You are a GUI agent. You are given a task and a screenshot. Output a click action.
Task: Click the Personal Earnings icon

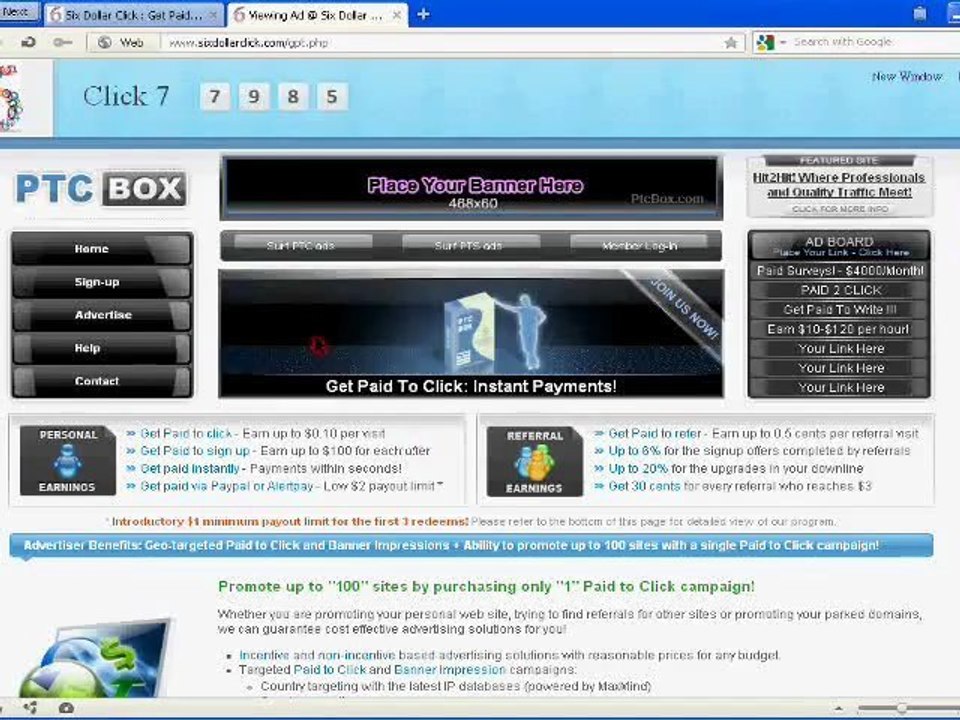(x=68, y=460)
